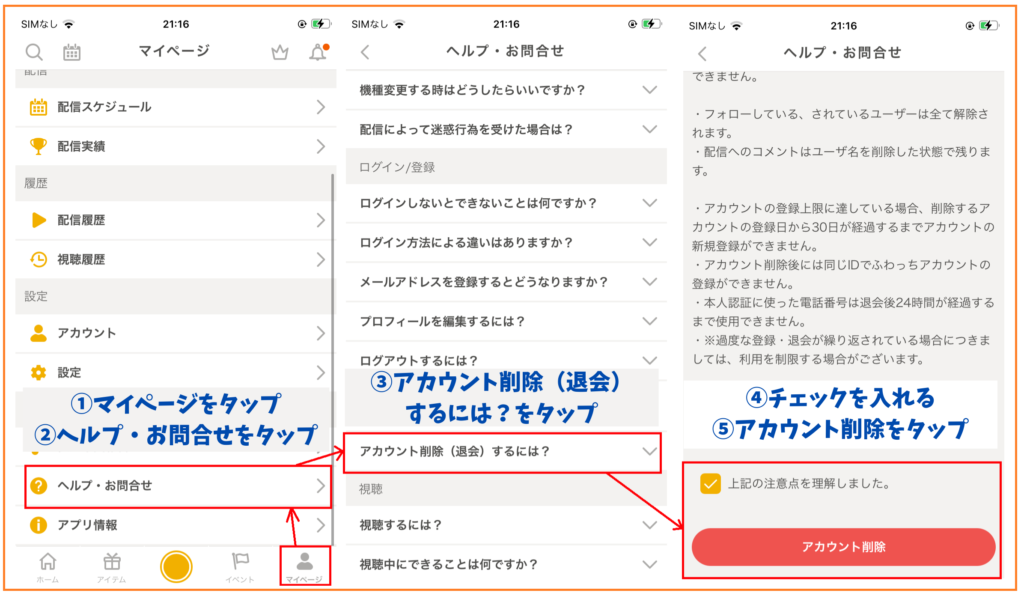
Task: Tap the アカウント person icon
Action: 39,333
